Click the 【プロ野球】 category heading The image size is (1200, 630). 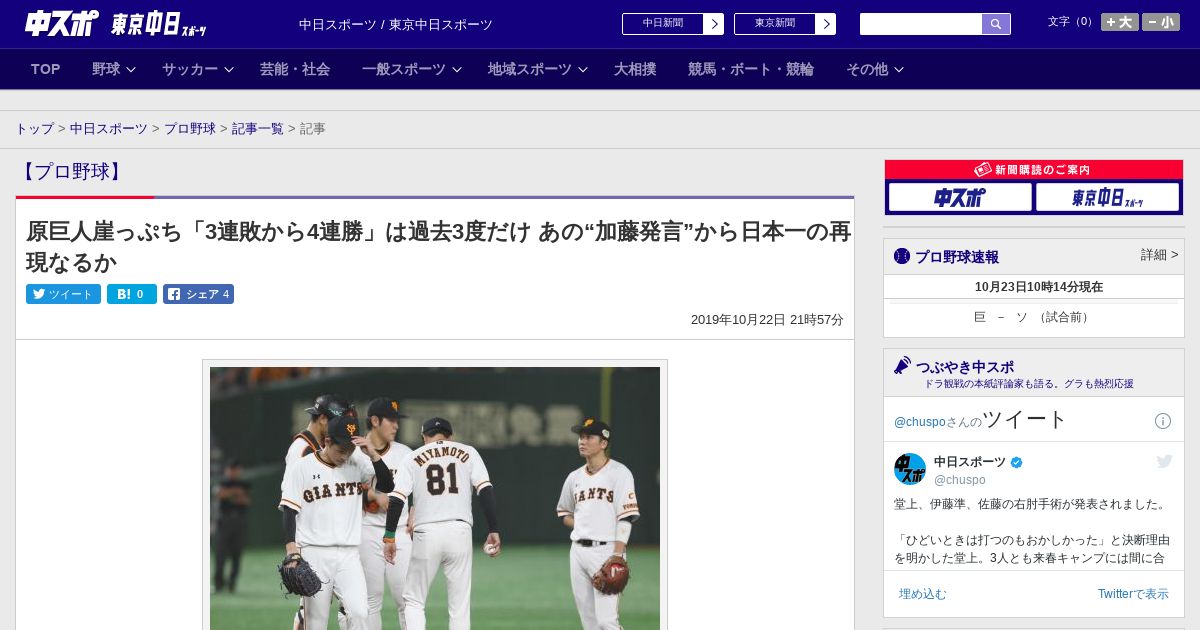coord(72,171)
